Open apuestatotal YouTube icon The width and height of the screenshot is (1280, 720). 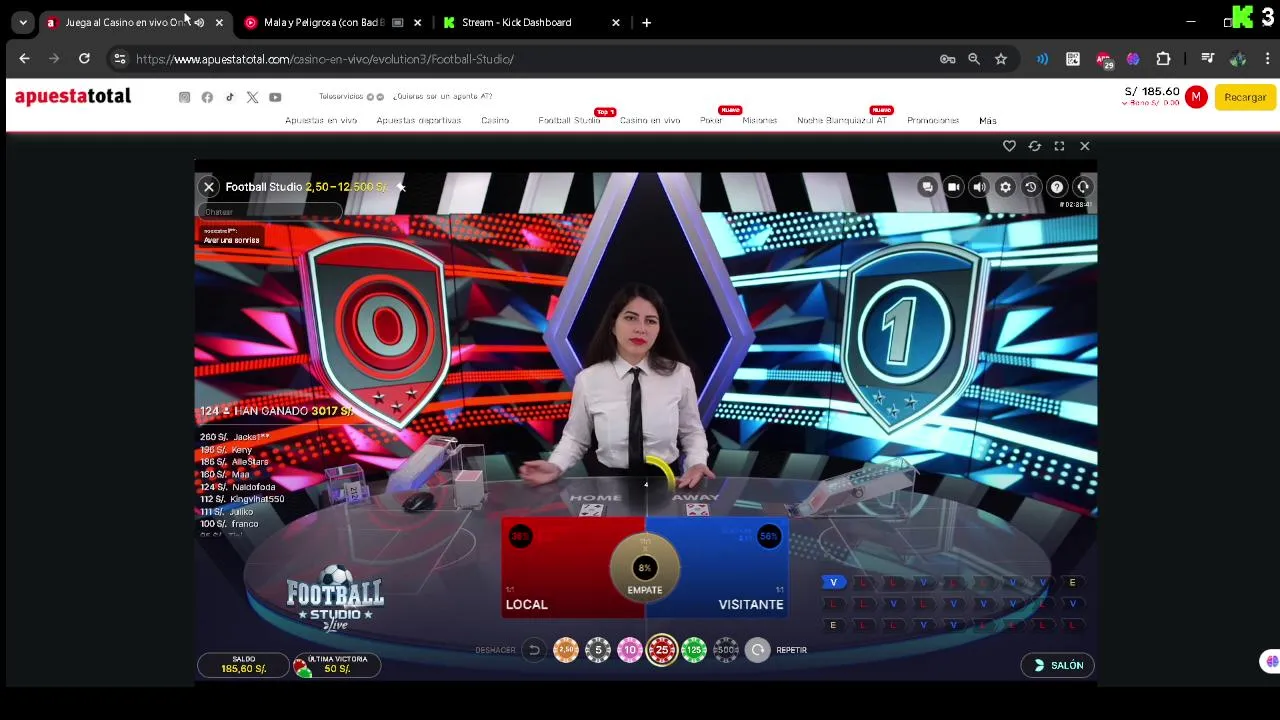coord(275,97)
